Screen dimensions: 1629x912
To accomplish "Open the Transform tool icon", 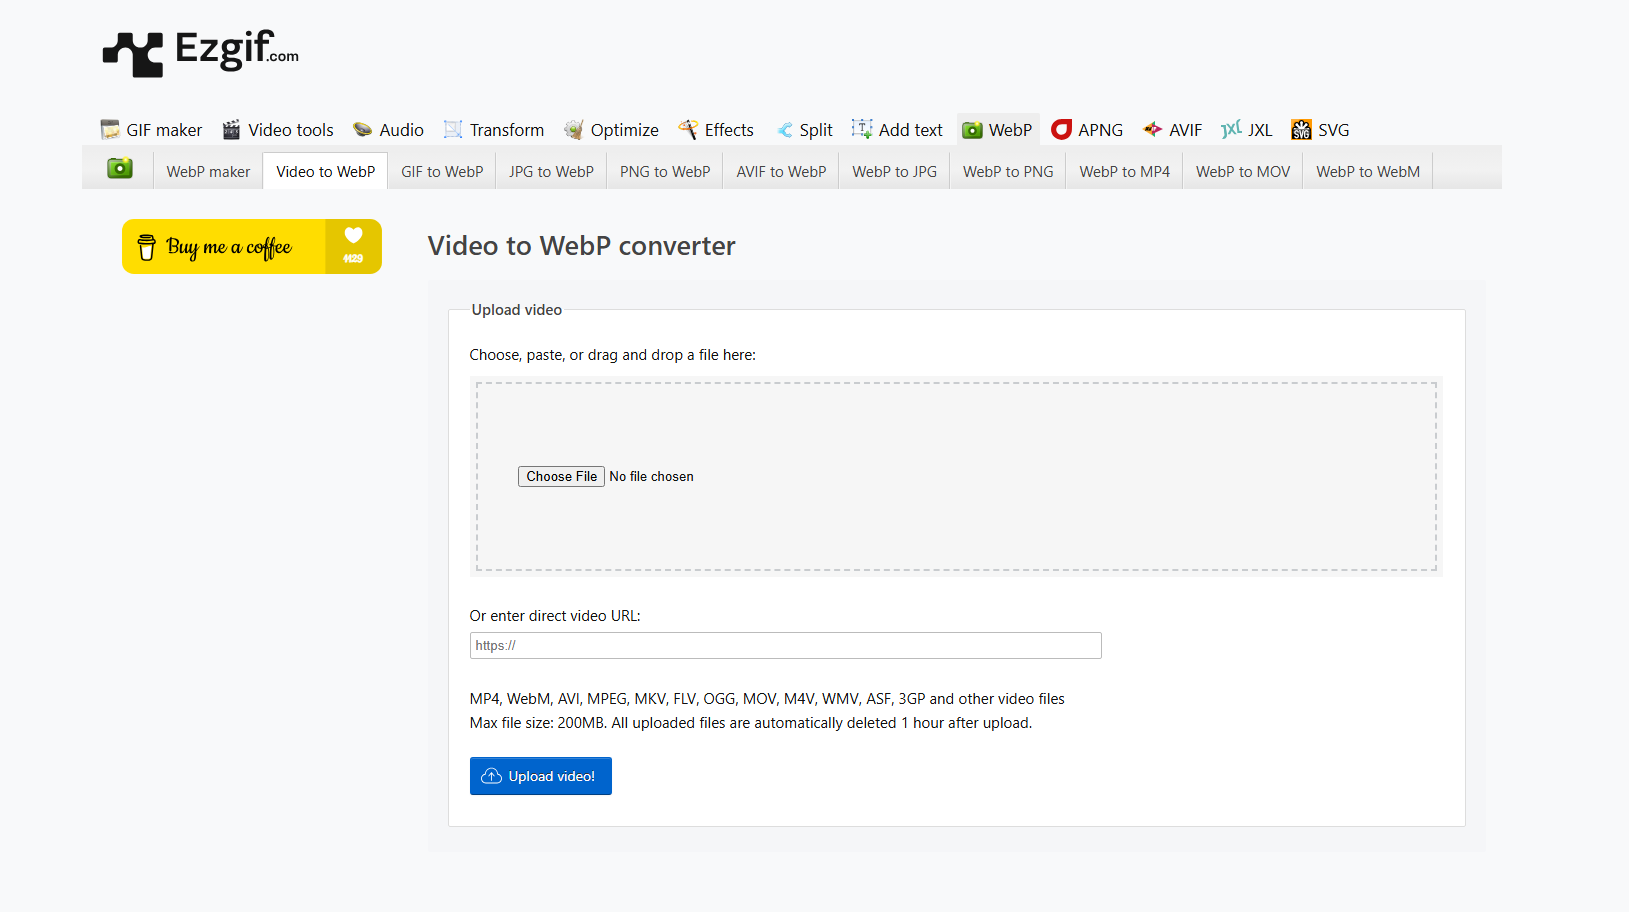I will (x=453, y=130).
